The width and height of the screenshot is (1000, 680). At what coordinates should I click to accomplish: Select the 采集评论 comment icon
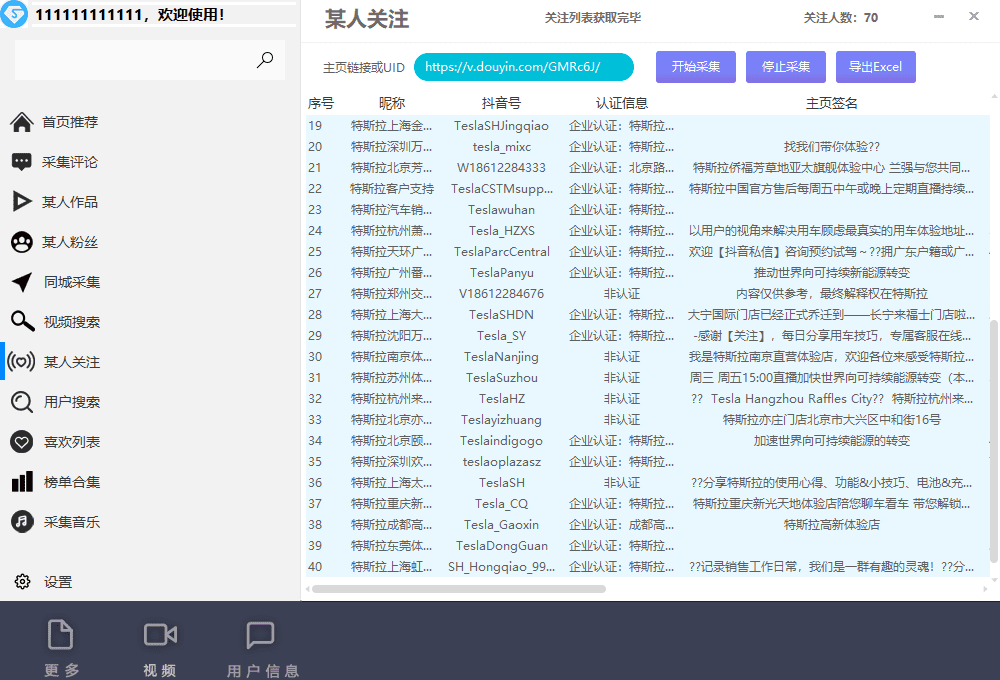point(22,161)
